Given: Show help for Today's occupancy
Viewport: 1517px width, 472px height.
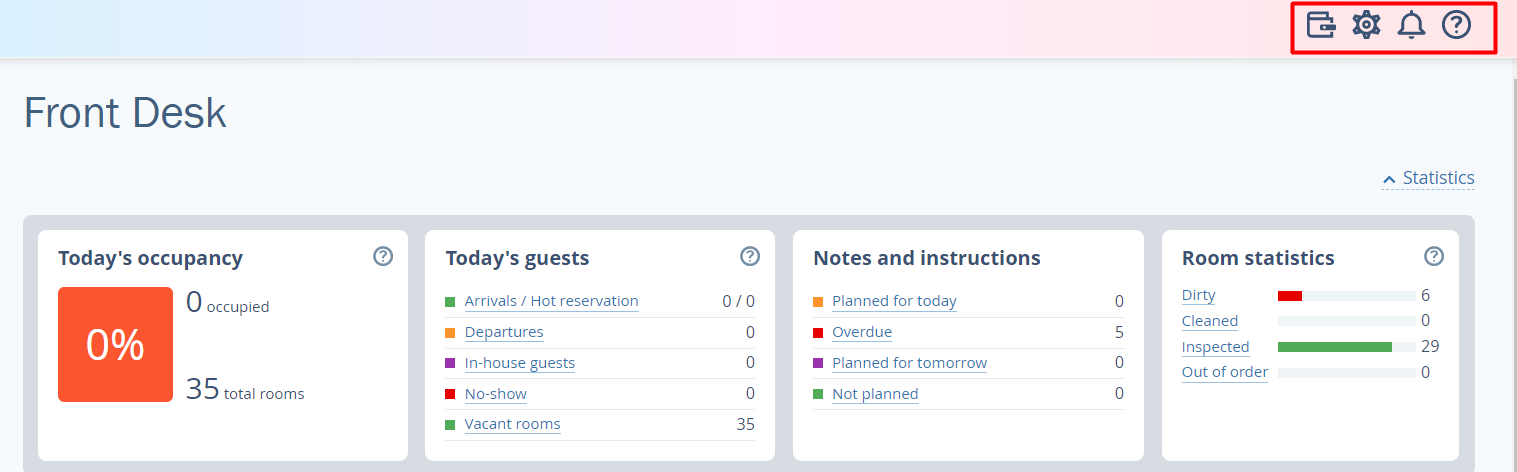Looking at the screenshot, I should pos(382,257).
